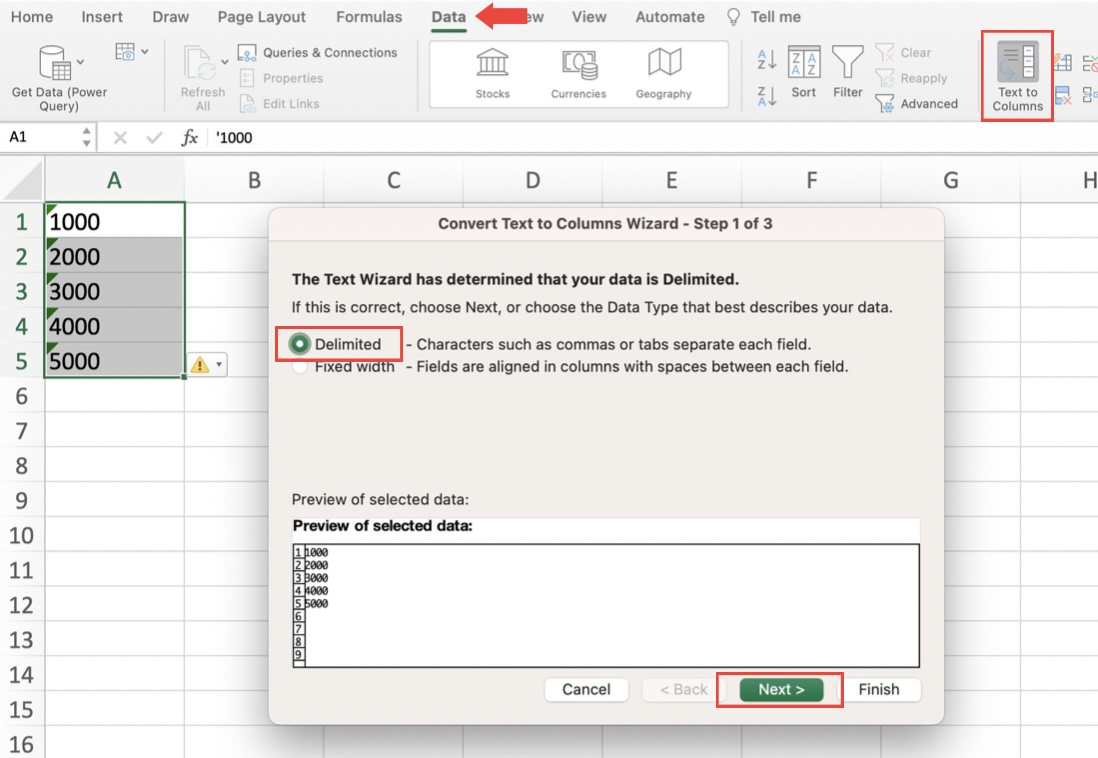Select the Fixed width radio button
The height and width of the screenshot is (758, 1098).
pos(300,366)
